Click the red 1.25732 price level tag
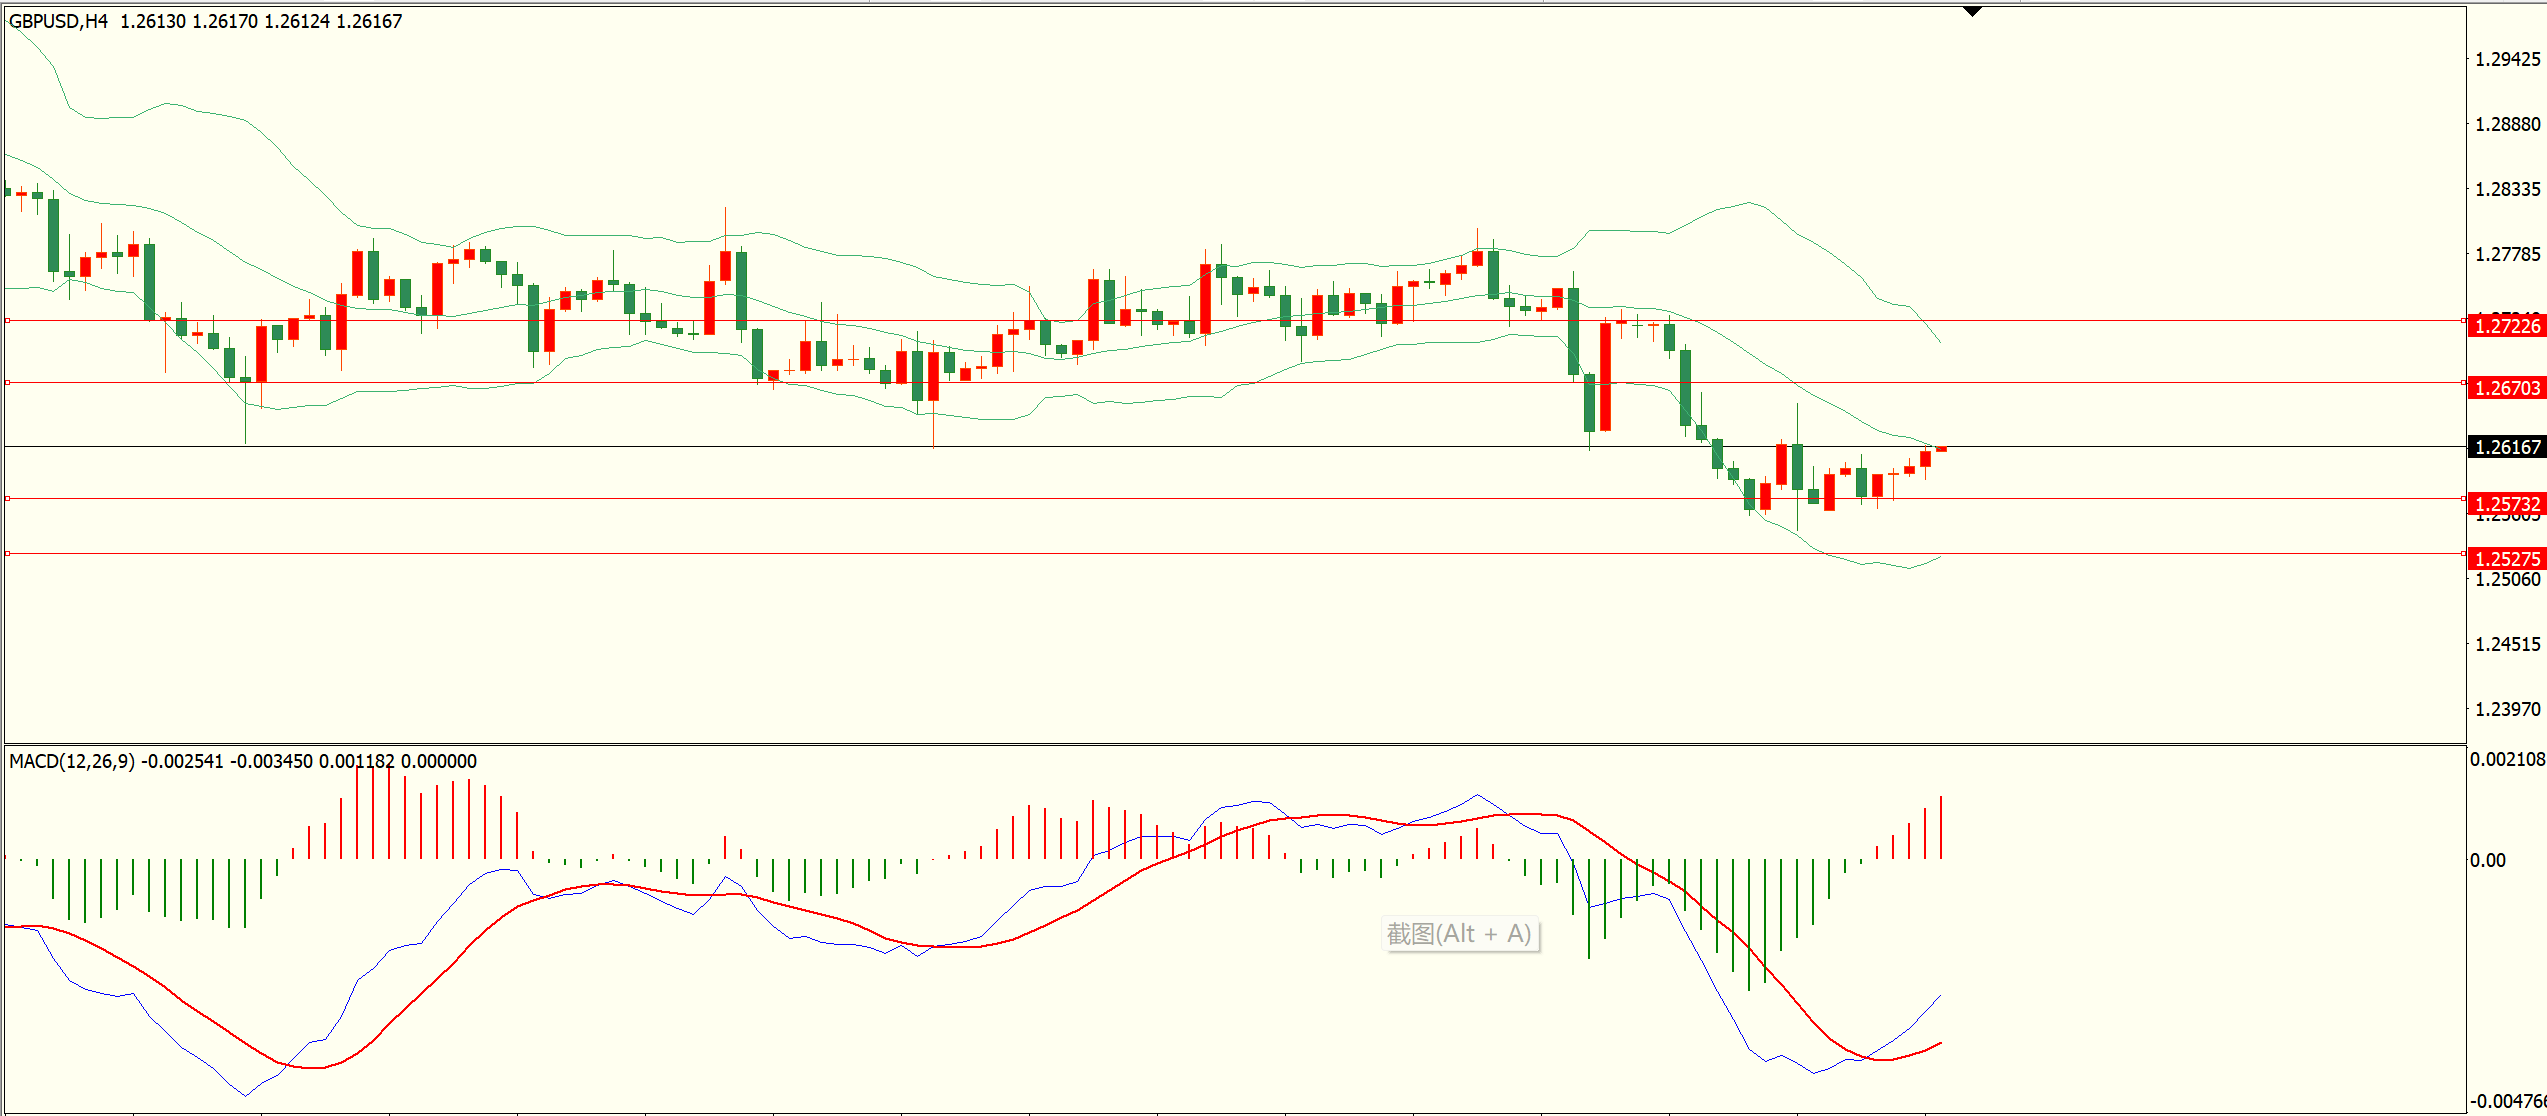Screen dimensions: 2547x1116 tap(2507, 504)
